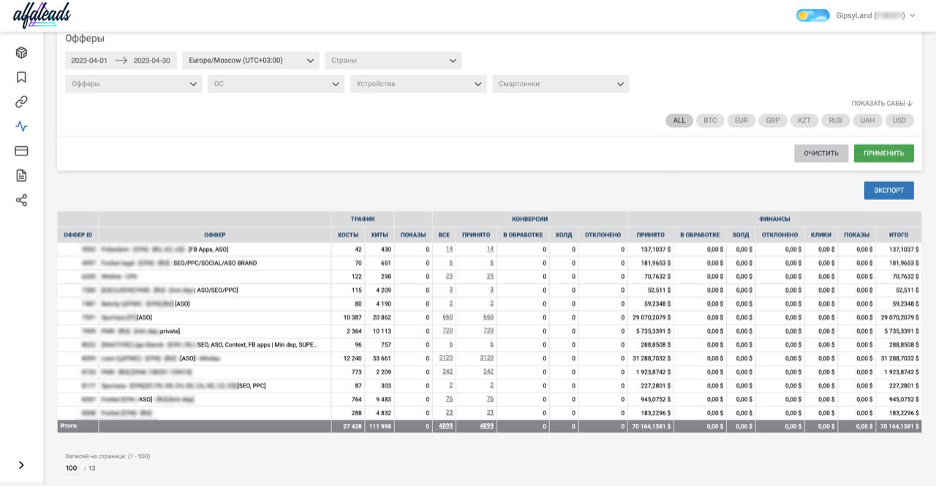This screenshot has height=487, width=936.
Task: Open the Смартлинки dropdown
Action: coord(561,84)
